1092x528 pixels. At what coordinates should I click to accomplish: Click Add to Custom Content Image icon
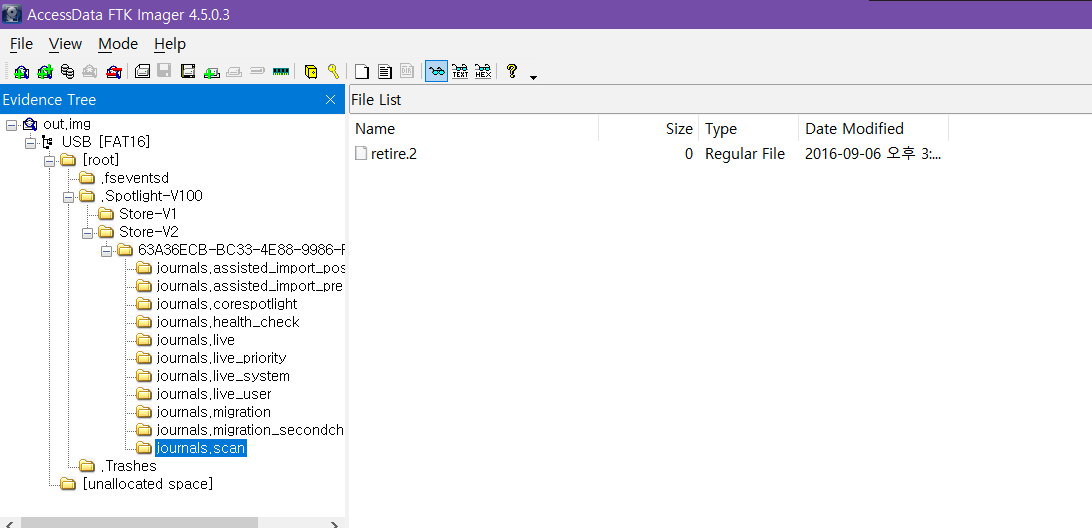tap(212, 71)
